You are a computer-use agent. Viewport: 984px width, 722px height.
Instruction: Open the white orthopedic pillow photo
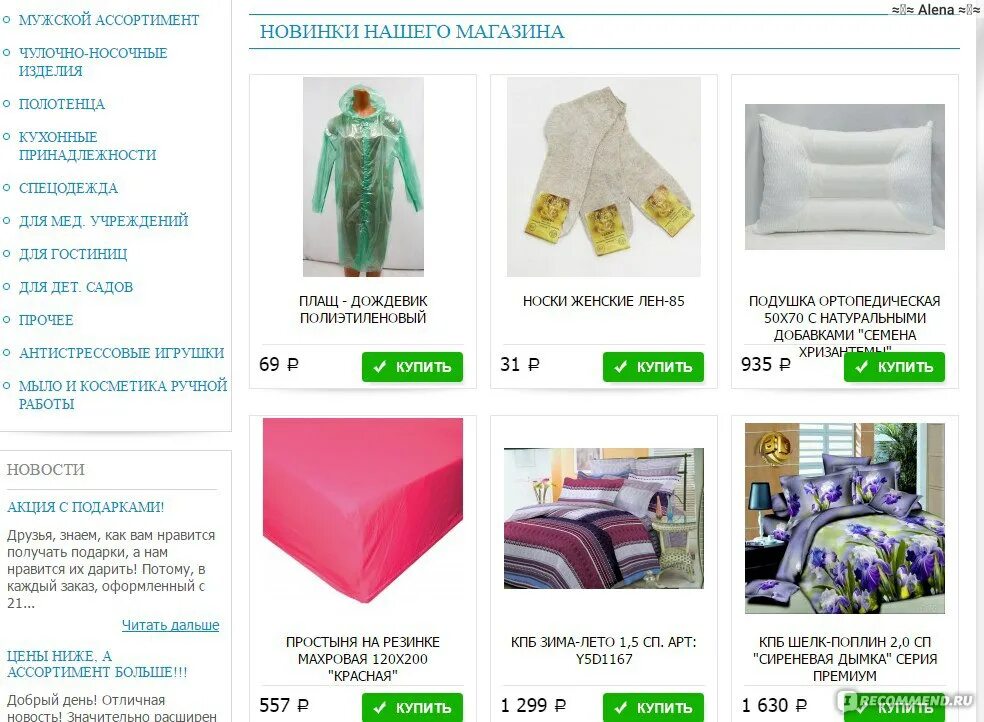(x=845, y=177)
